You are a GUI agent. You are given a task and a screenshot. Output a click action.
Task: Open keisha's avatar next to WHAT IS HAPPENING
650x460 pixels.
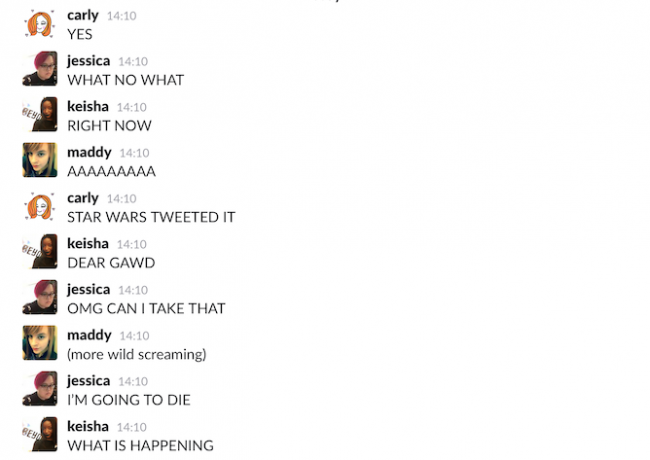(x=40, y=434)
